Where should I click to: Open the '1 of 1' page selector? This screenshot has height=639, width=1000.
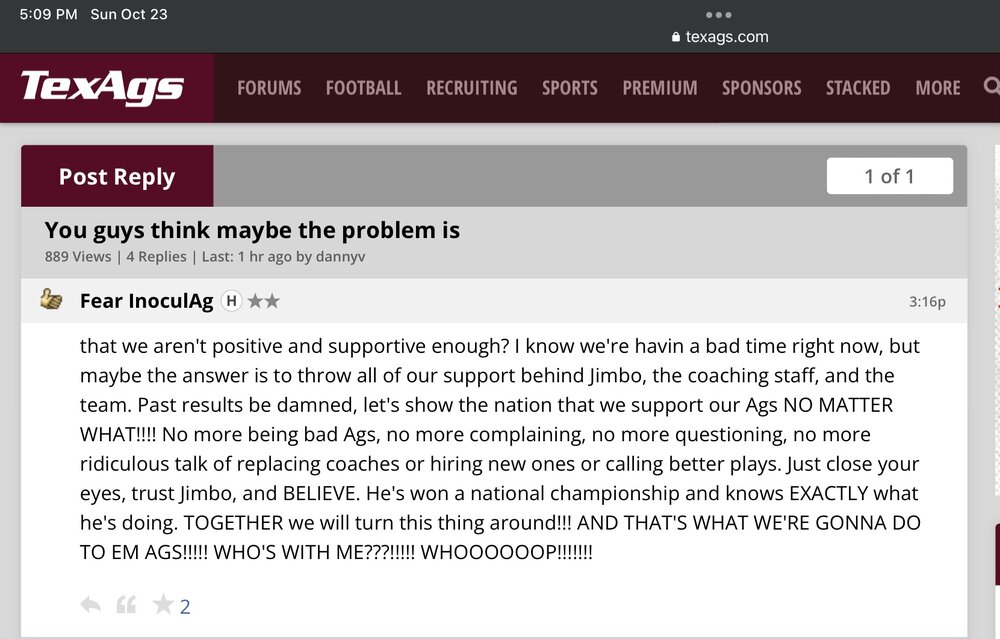pyautogui.click(x=889, y=176)
